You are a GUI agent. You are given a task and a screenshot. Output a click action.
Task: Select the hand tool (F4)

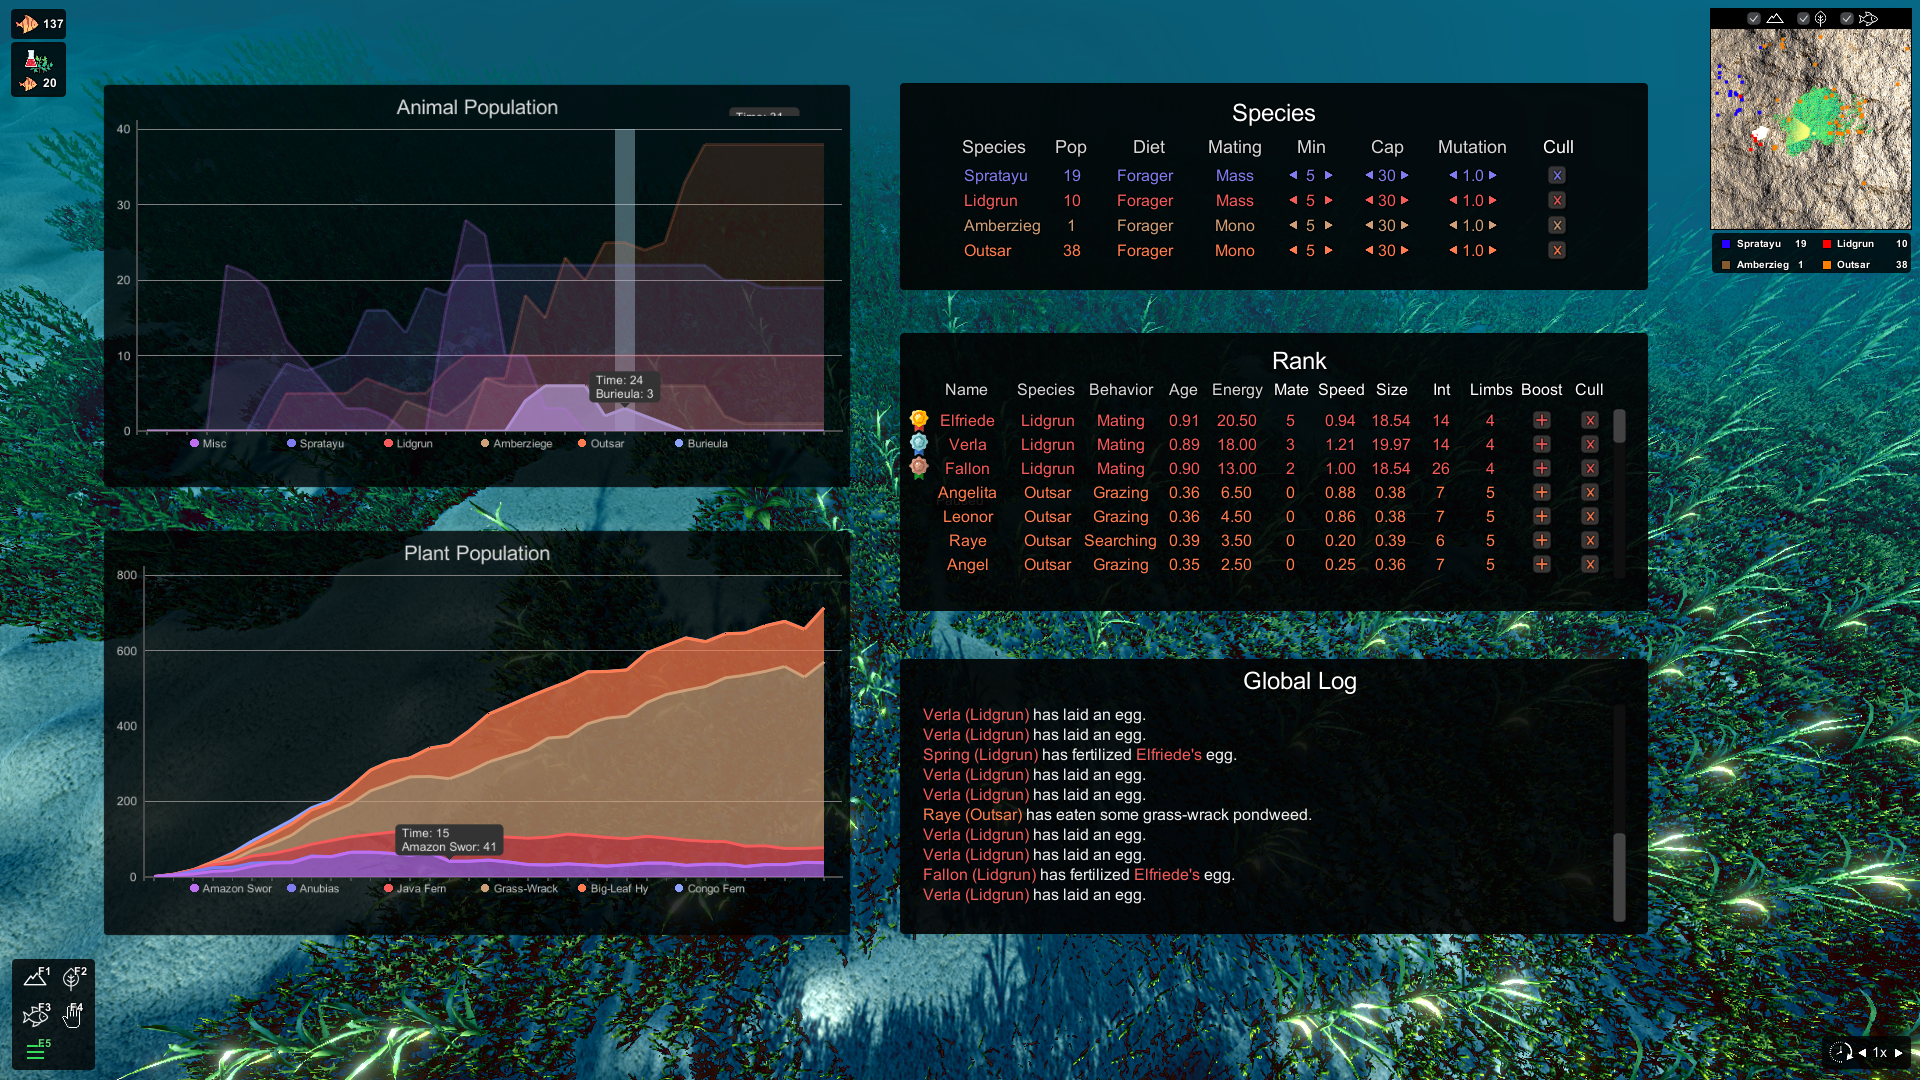coord(73,1014)
